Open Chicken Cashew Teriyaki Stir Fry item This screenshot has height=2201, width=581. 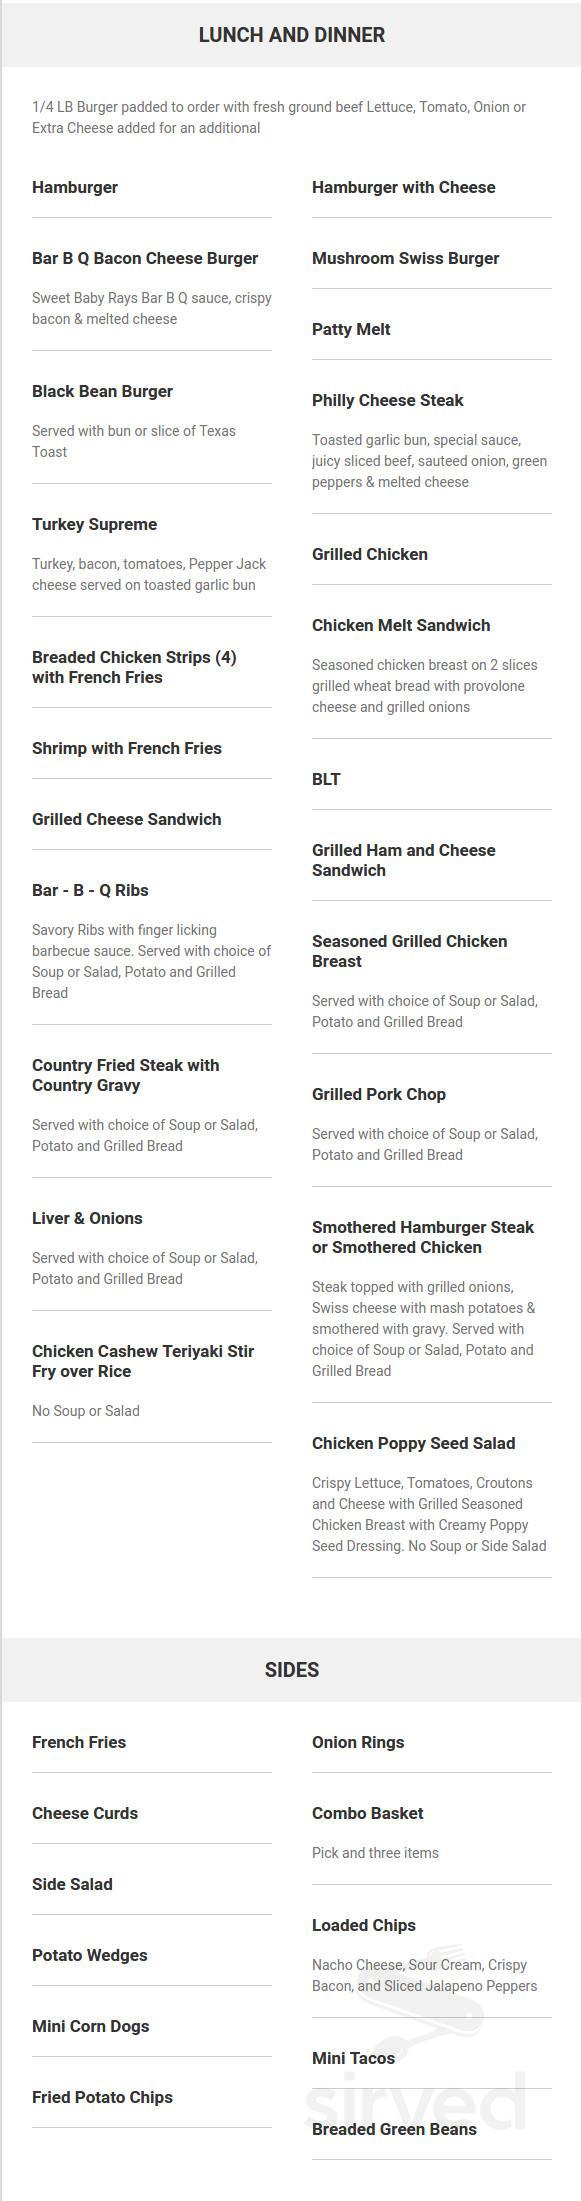[143, 1361]
